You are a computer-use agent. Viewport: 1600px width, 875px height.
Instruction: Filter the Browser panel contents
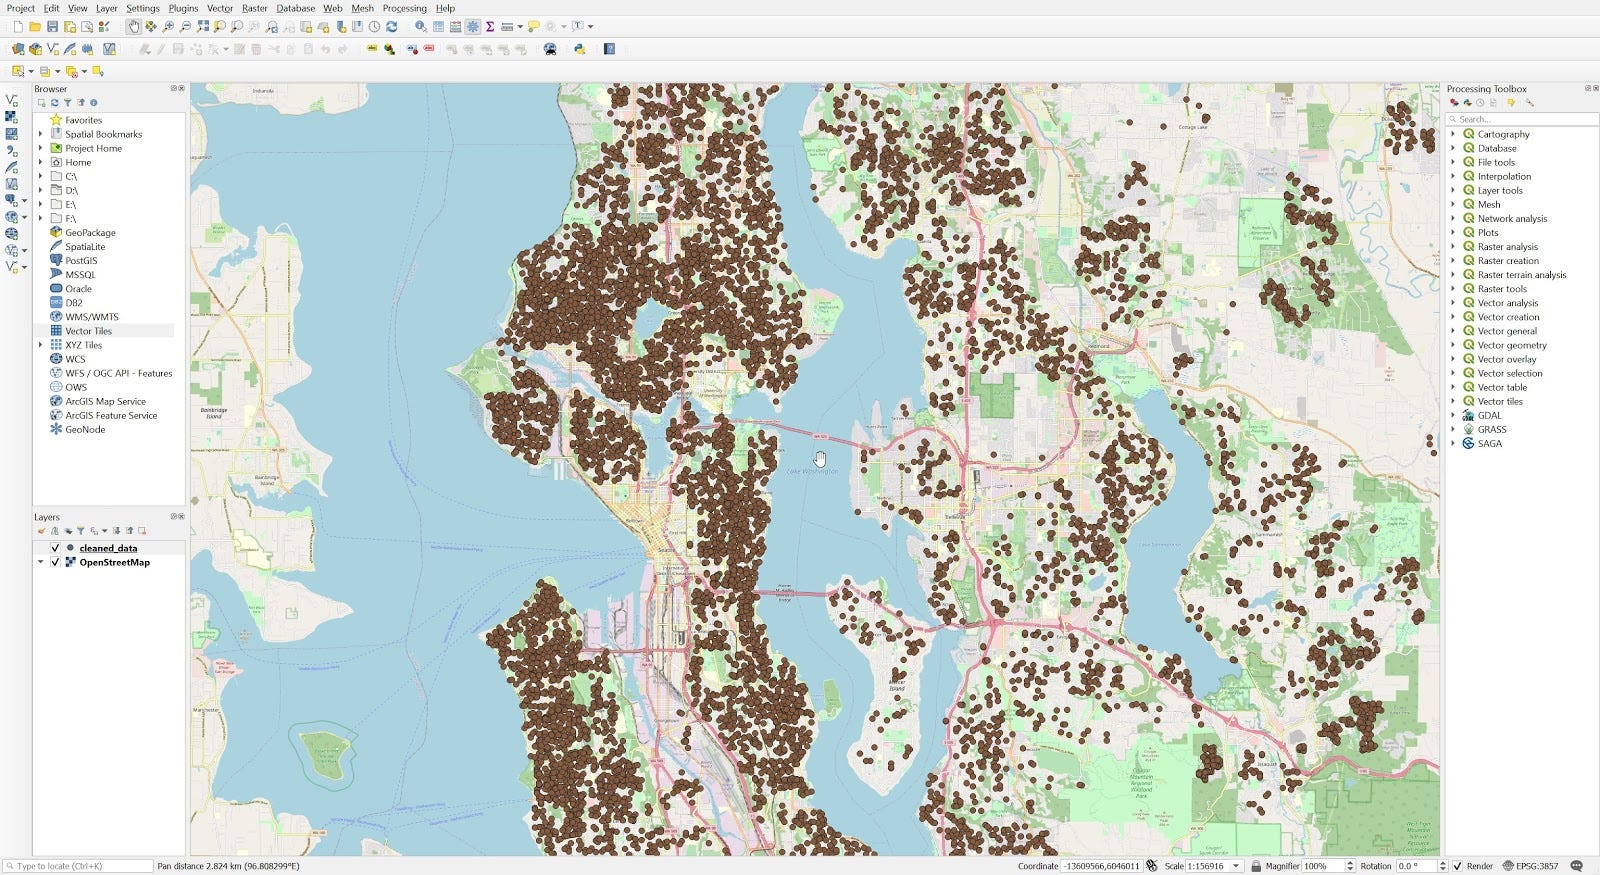point(68,102)
